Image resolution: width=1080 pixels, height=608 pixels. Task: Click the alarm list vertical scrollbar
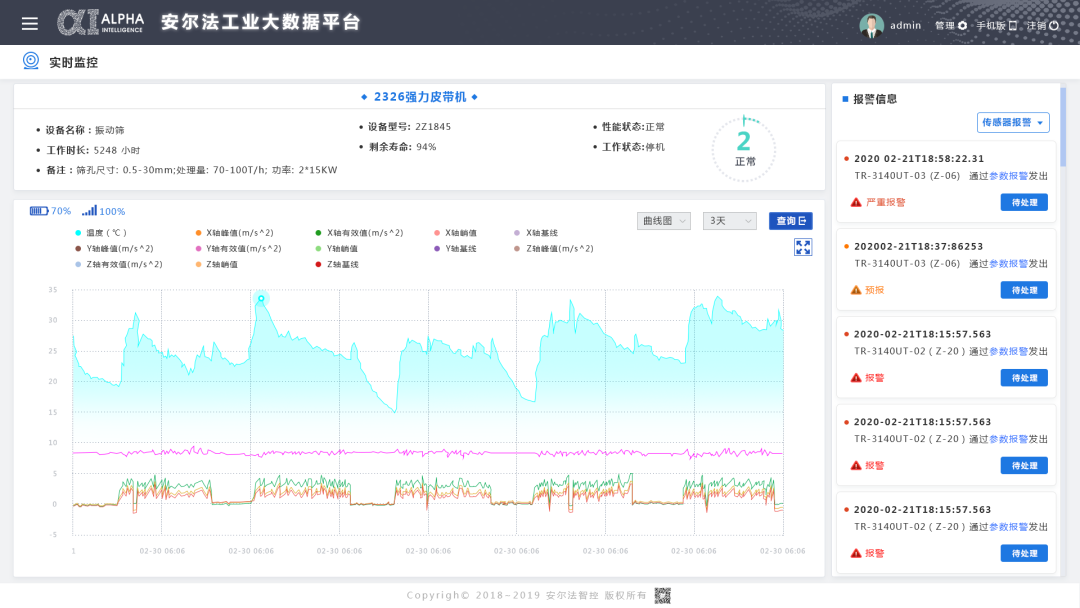click(x=1063, y=125)
